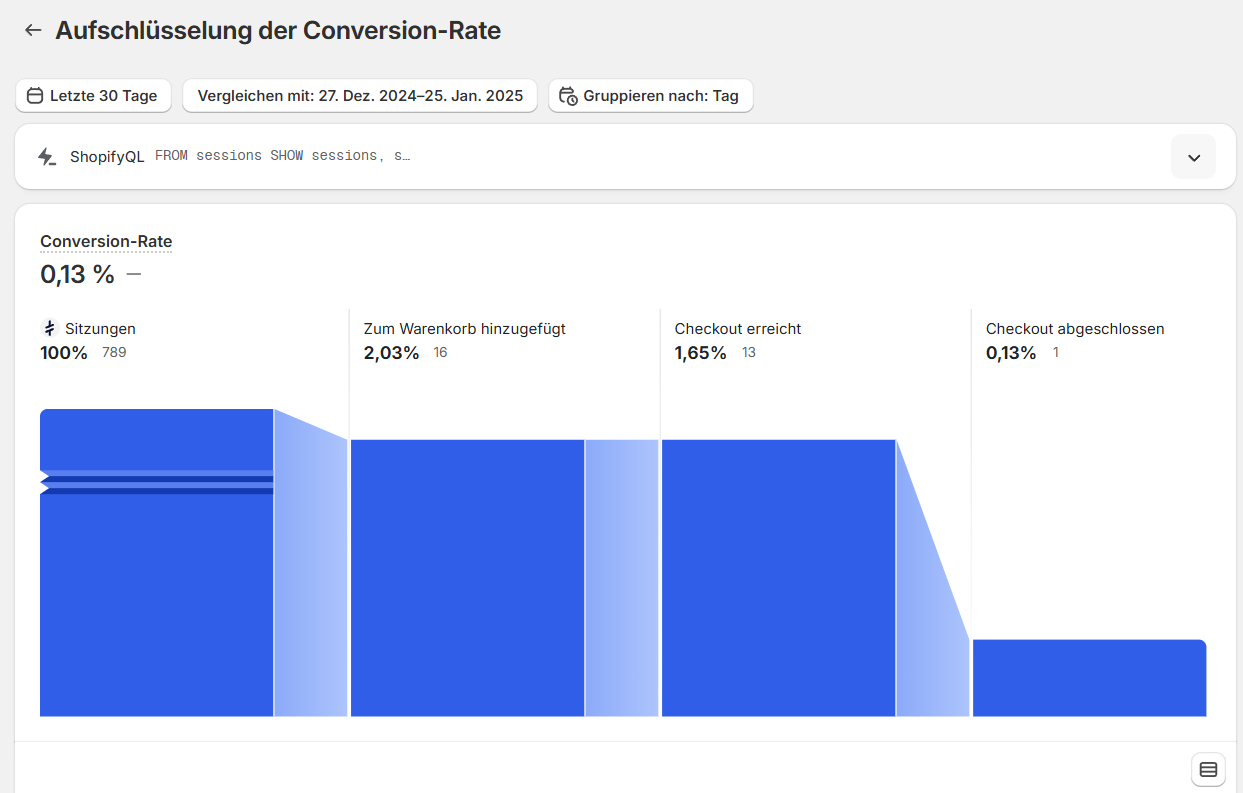Open the Vergleichen mit comparison dropdown
The height and width of the screenshot is (793, 1243).
(360, 96)
